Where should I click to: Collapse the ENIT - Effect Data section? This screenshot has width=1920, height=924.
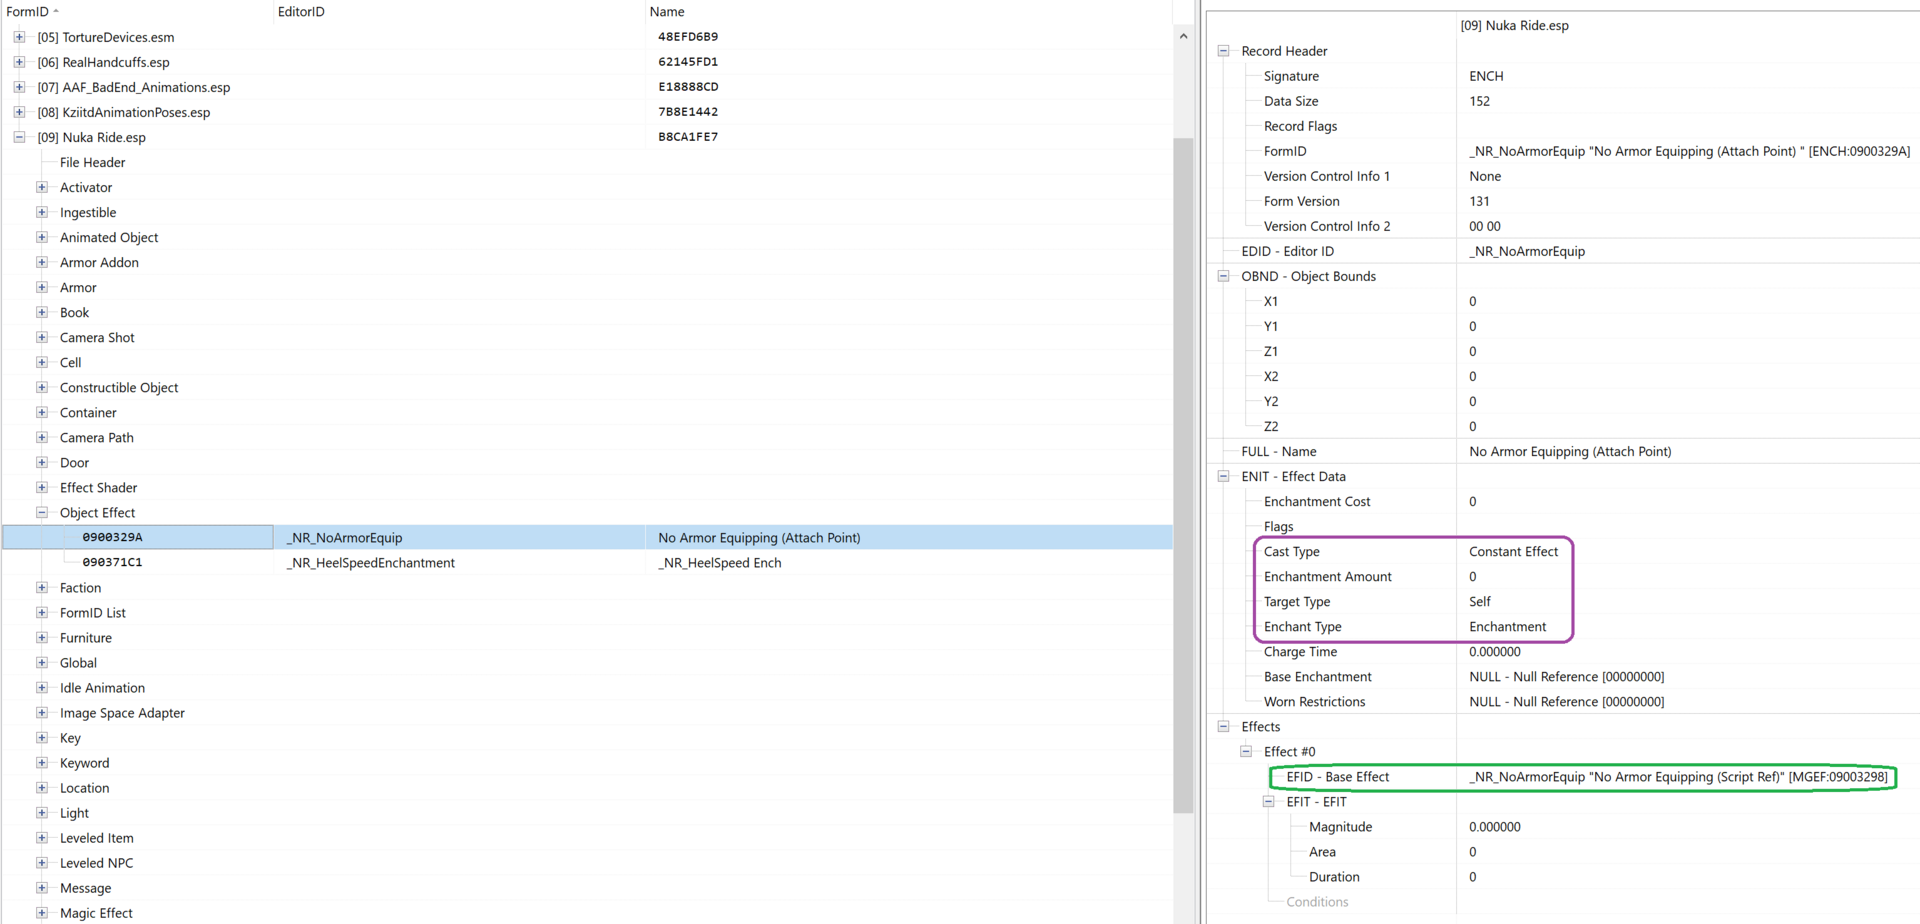pos(1223,476)
